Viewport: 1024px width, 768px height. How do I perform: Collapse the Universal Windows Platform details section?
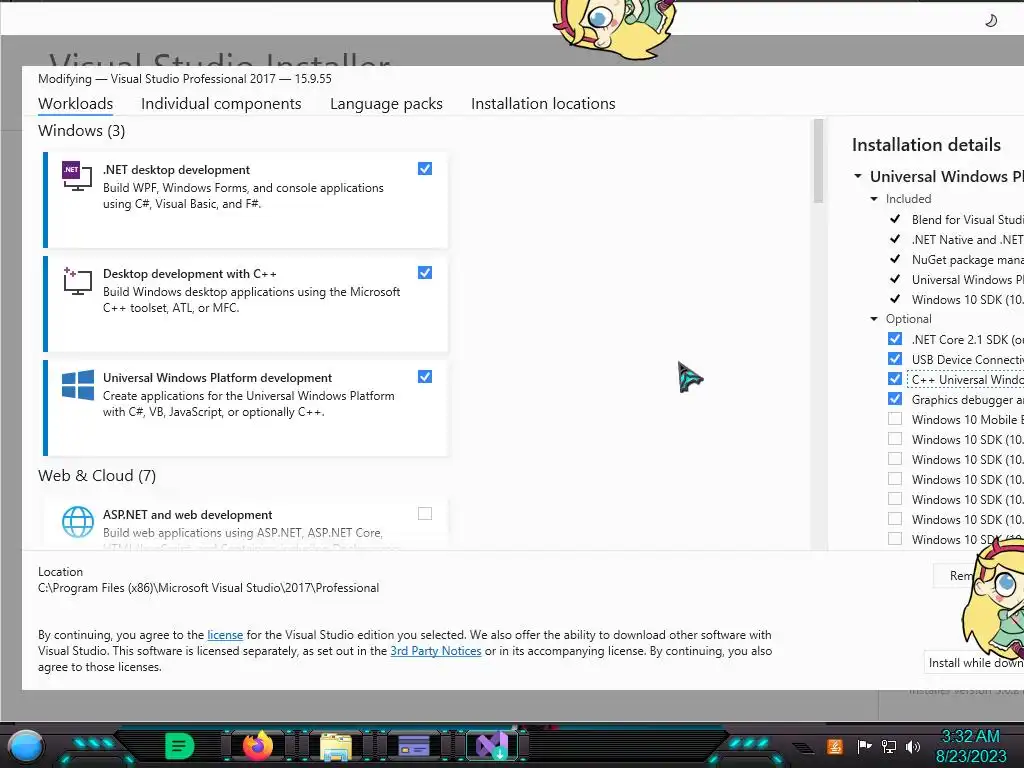858,176
